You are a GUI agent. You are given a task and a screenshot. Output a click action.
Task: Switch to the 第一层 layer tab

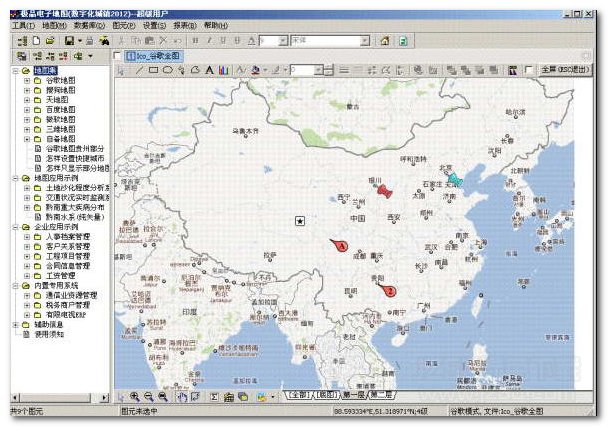click(354, 395)
